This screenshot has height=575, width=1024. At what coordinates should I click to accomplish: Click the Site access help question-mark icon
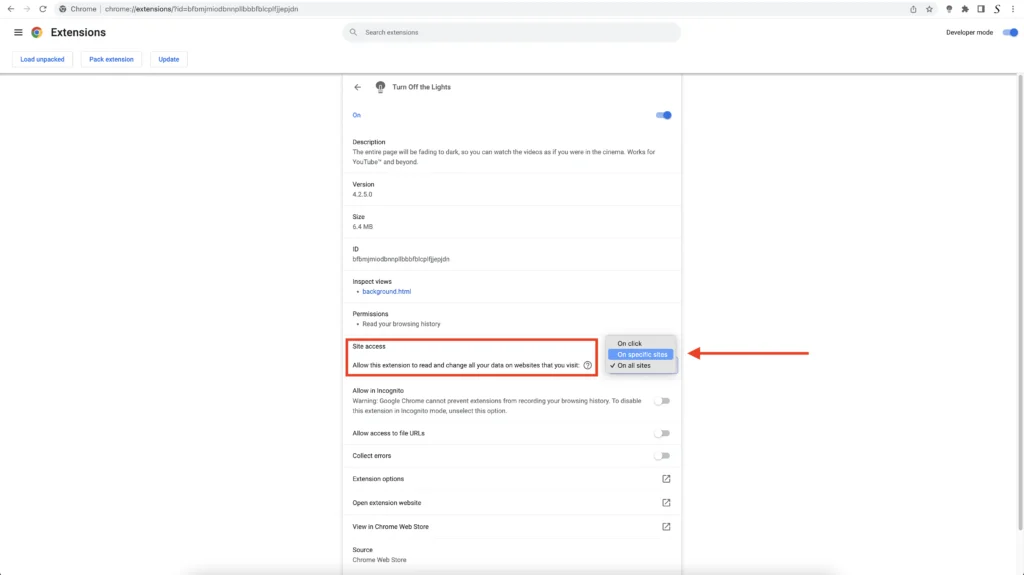pos(587,366)
